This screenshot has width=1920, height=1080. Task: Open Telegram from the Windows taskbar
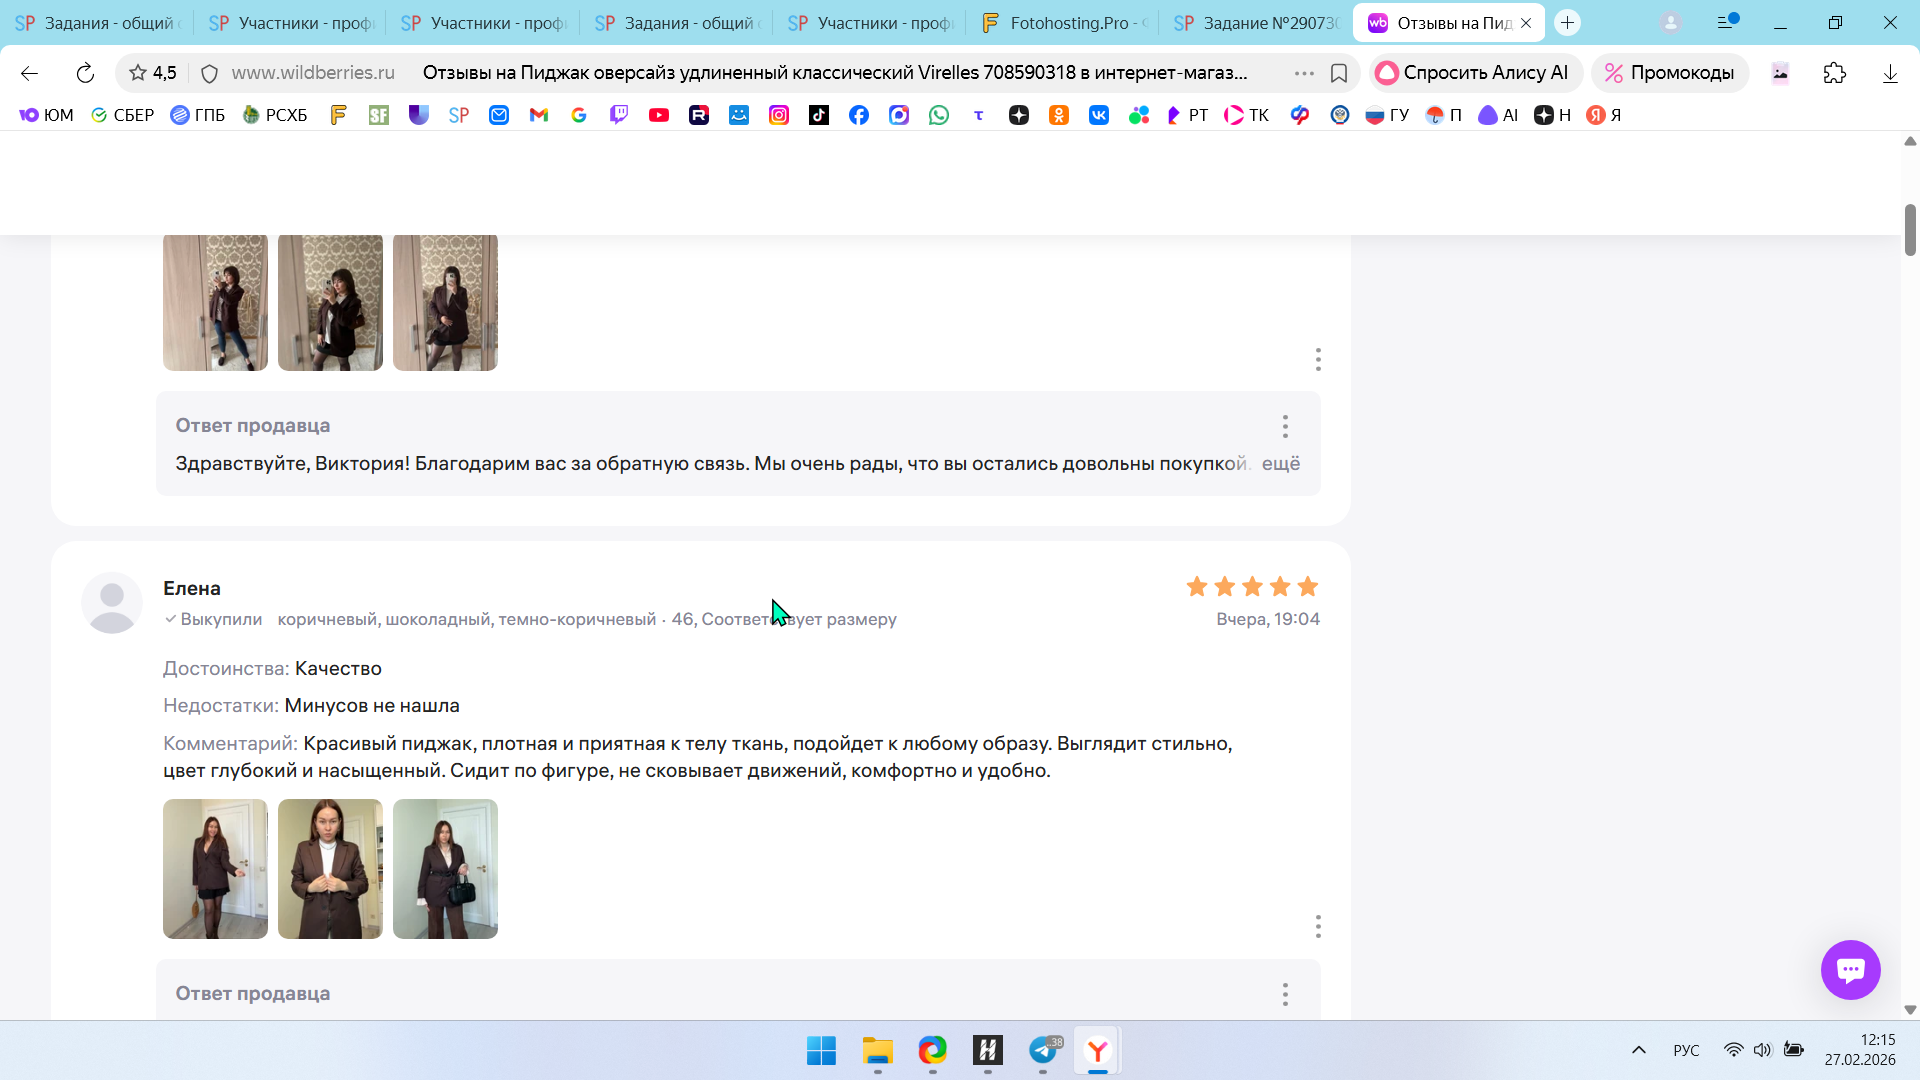tap(1043, 1050)
